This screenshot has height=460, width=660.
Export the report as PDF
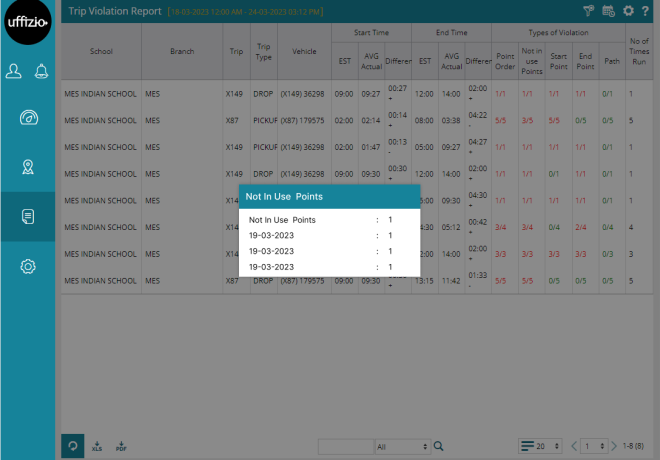click(121, 446)
